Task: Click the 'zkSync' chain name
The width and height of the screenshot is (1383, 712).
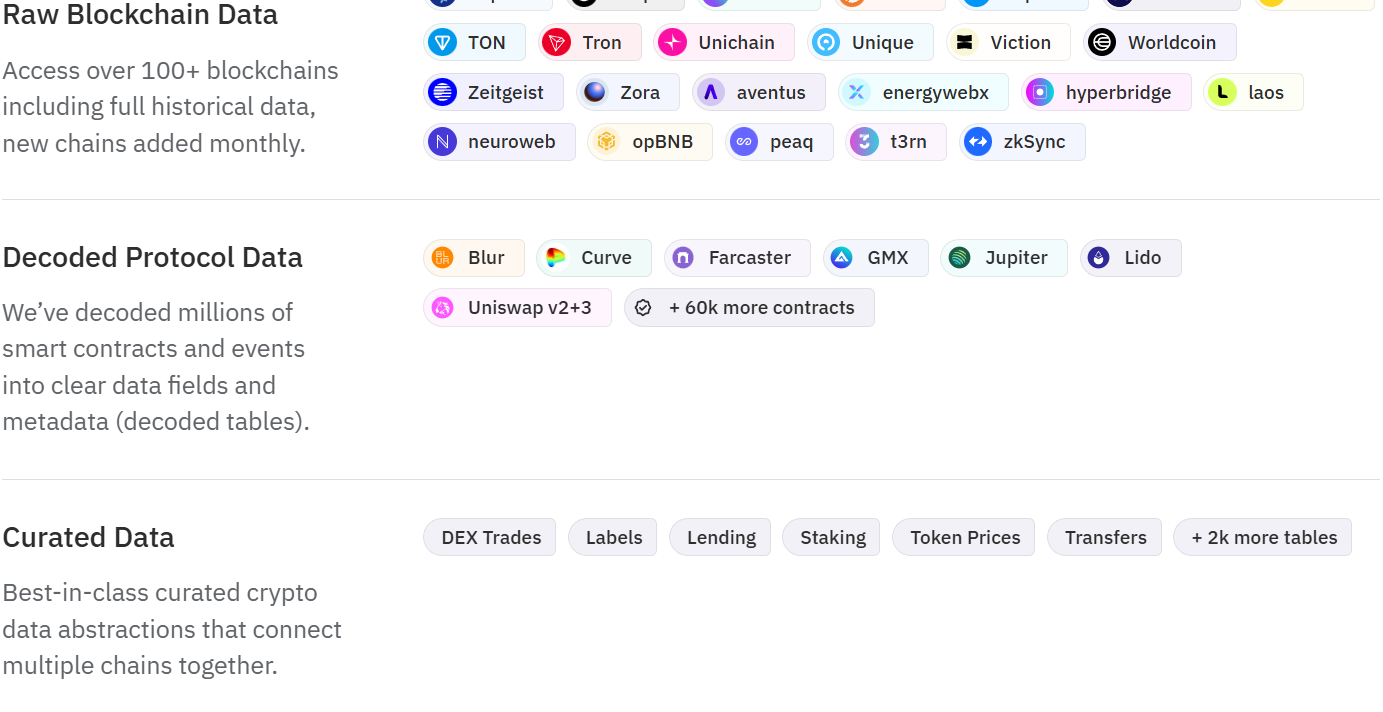Action: point(1034,142)
